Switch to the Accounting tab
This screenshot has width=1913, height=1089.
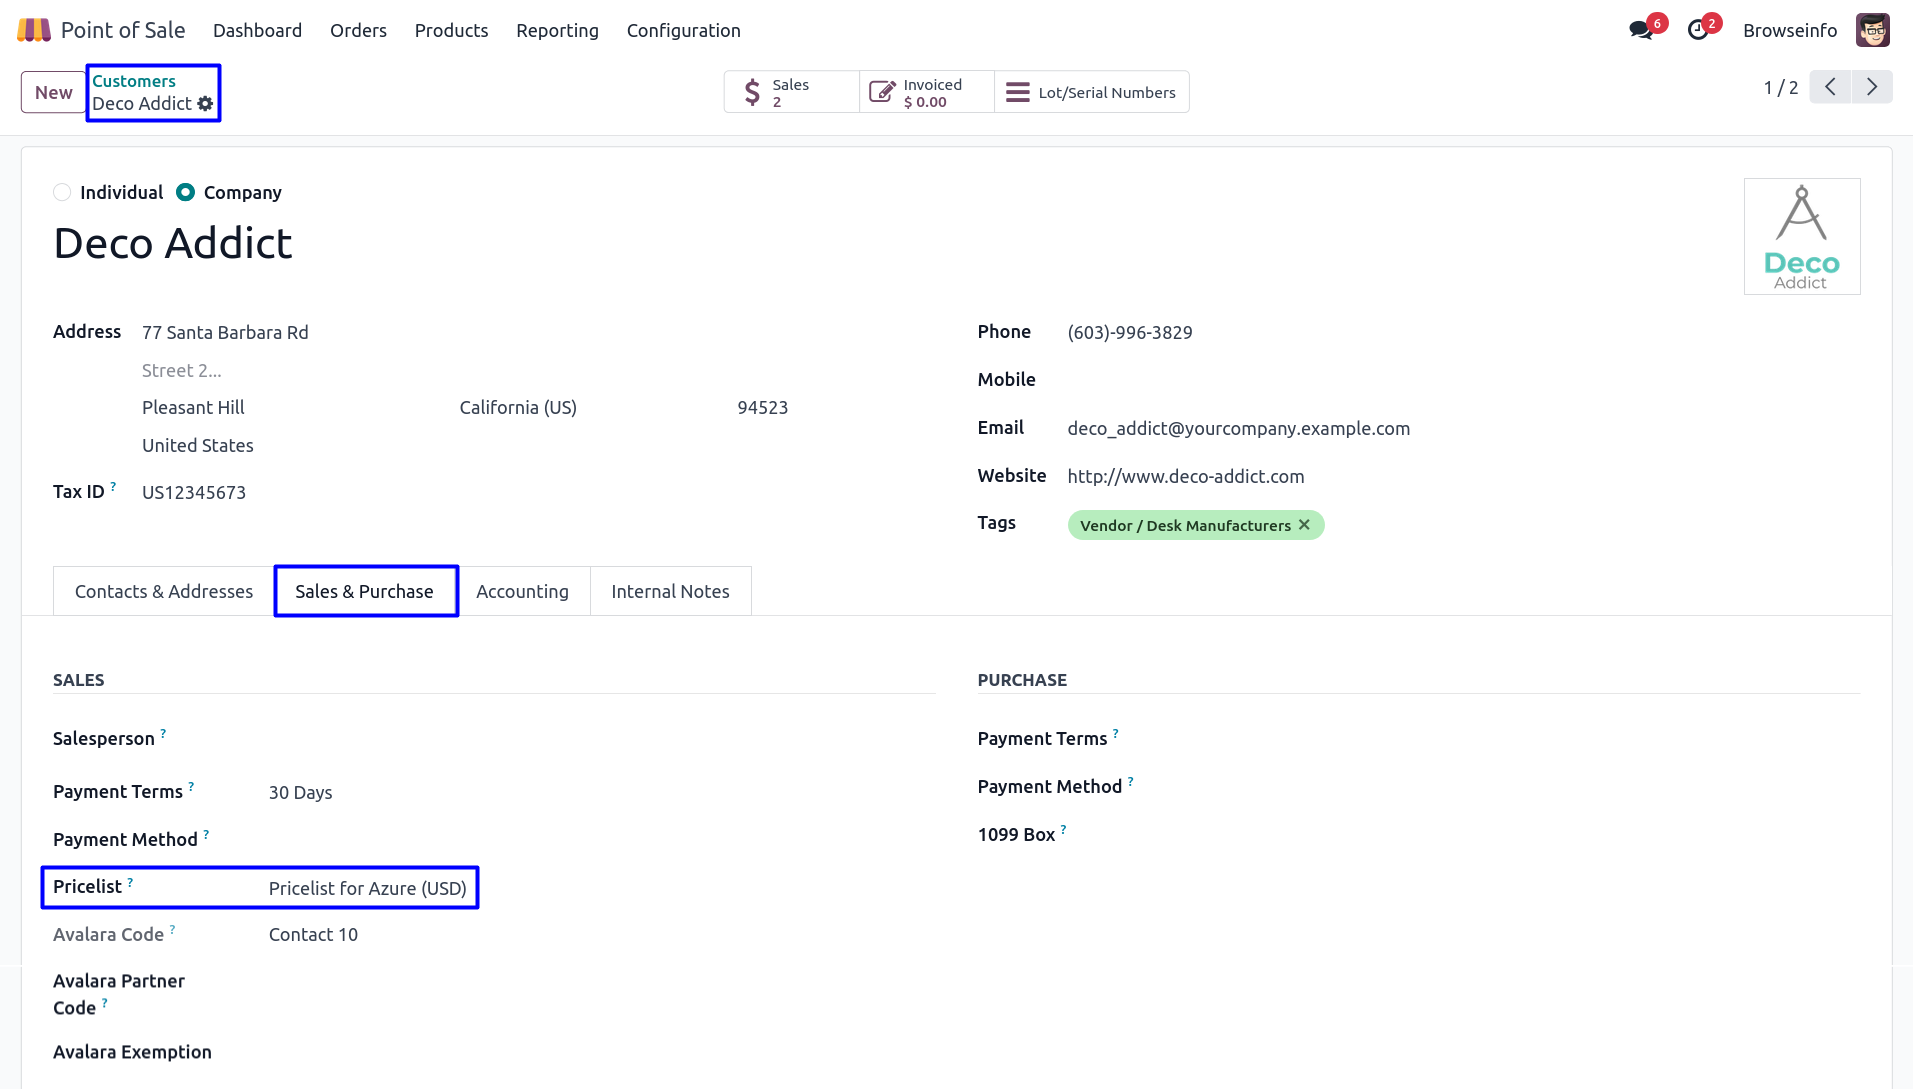(522, 591)
